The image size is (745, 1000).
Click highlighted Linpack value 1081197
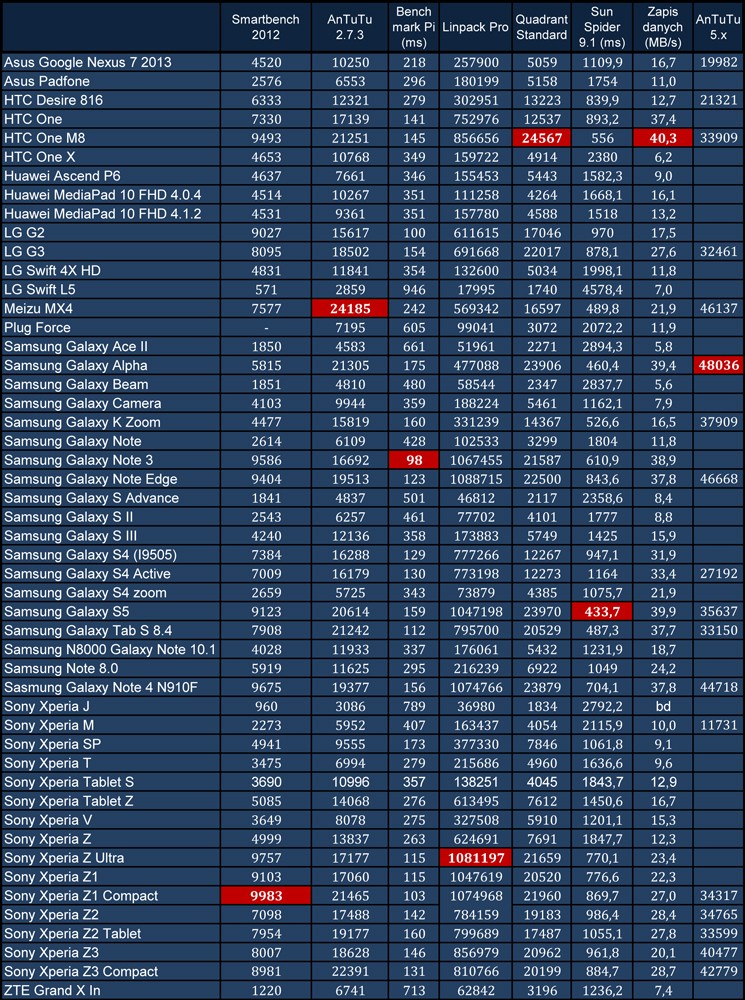point(475,858)
